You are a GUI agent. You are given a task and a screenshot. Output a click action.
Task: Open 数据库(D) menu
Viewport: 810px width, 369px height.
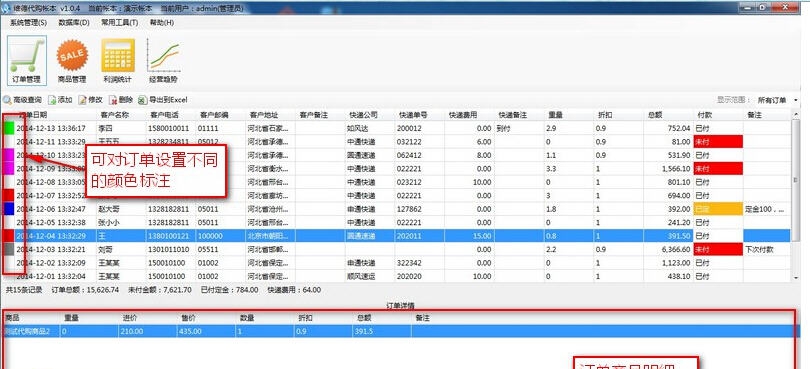[x=74, y=23]
